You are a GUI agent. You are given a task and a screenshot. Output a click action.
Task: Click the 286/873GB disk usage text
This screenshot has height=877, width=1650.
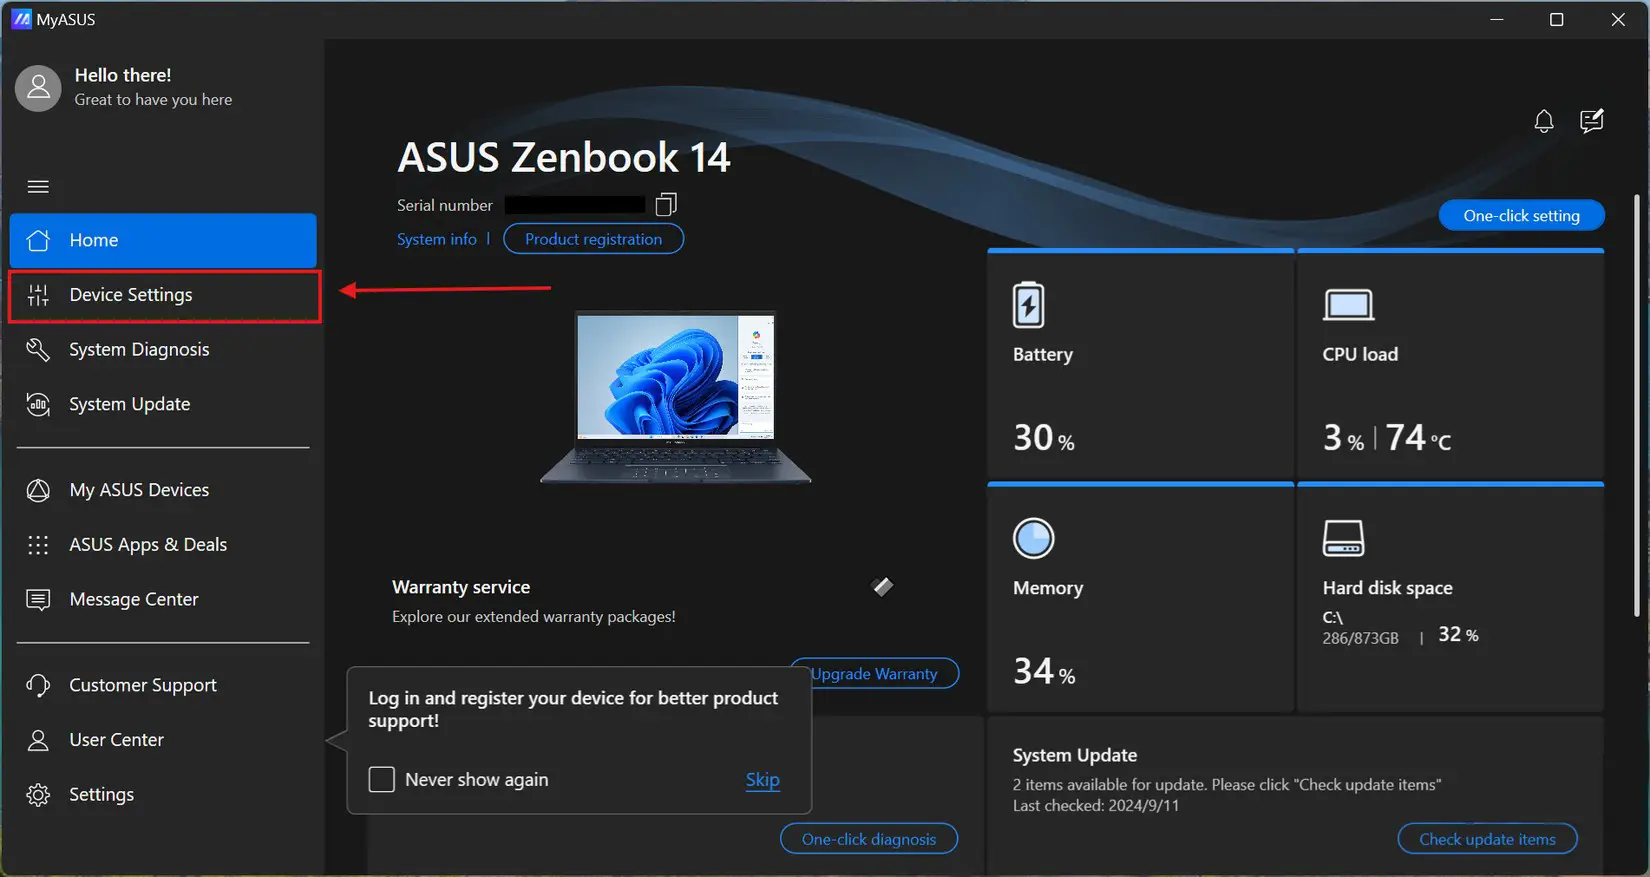tap(1360, 638)
